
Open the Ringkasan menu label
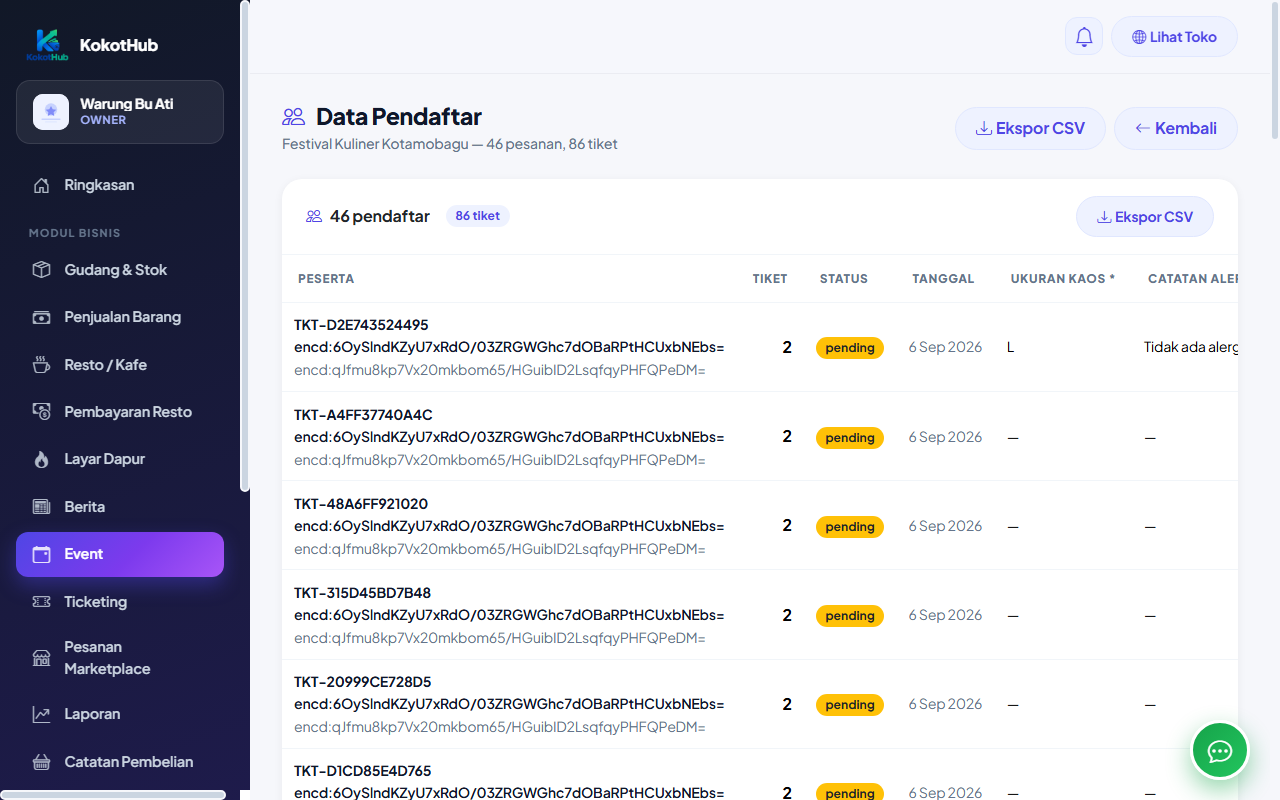[x=99, y=185]
